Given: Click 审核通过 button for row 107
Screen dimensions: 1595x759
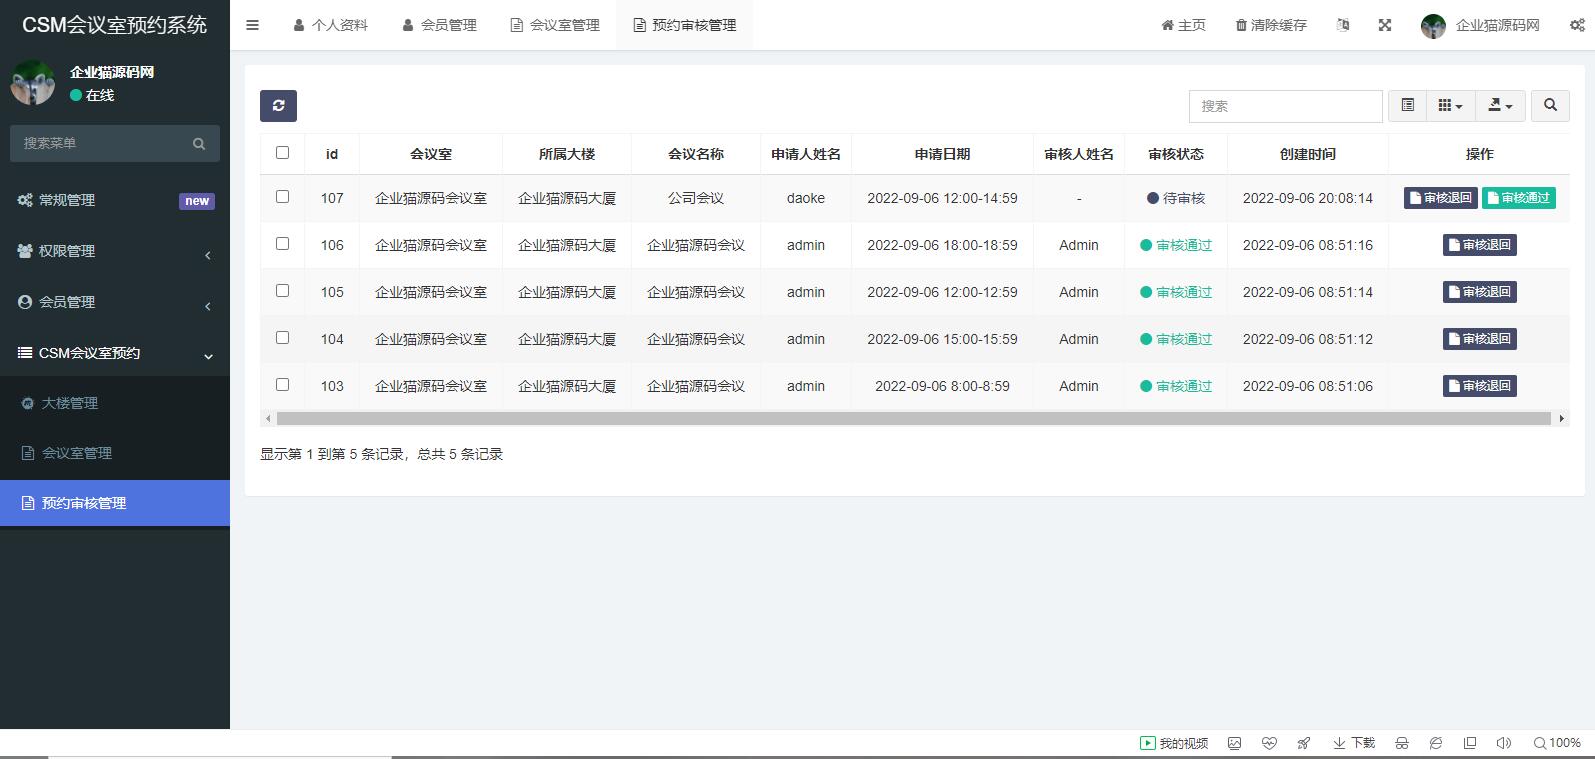Looking at the screenshot, I should point(1518,198).
